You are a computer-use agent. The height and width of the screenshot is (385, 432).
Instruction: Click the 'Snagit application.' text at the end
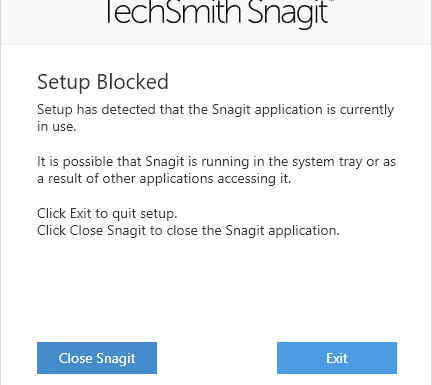282,231
